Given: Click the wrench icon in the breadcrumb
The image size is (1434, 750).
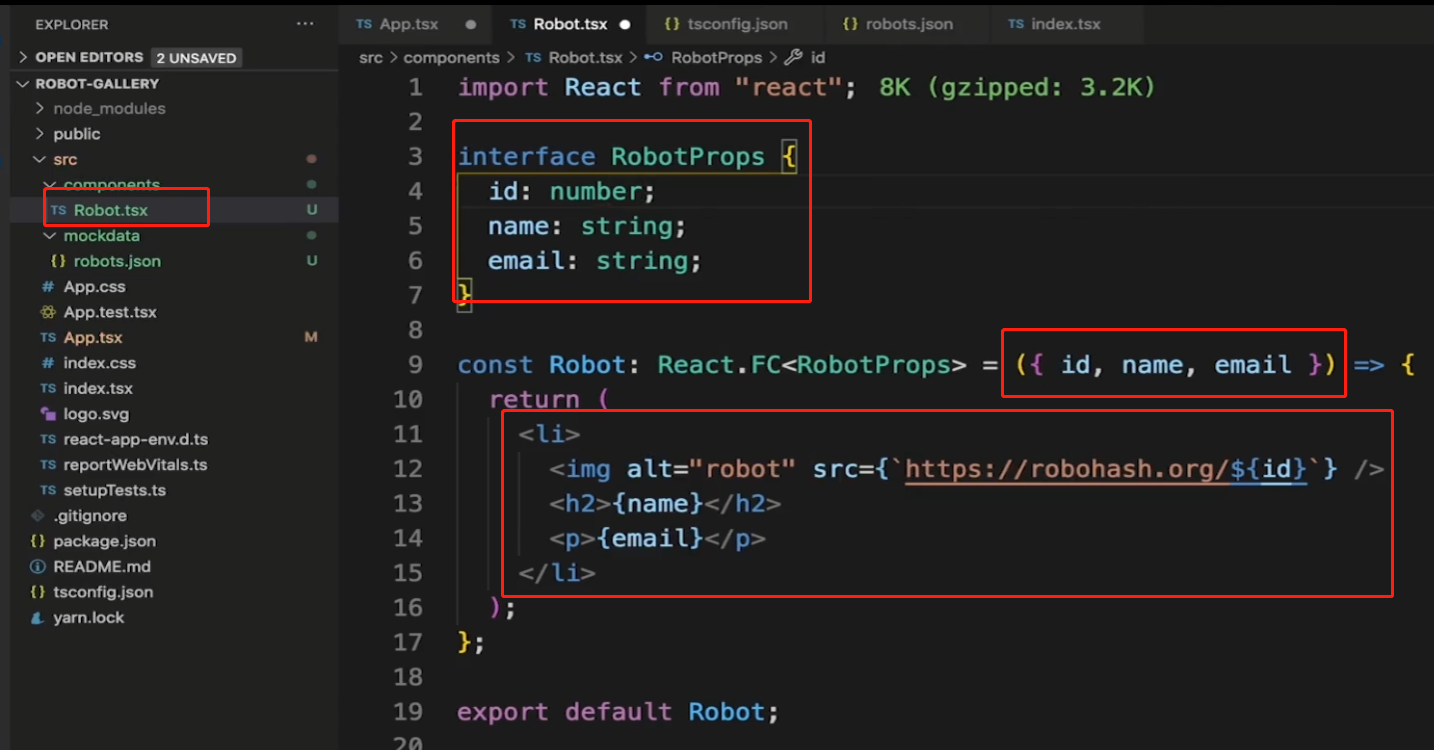Looking at the screenshot, I should [794, 58].
